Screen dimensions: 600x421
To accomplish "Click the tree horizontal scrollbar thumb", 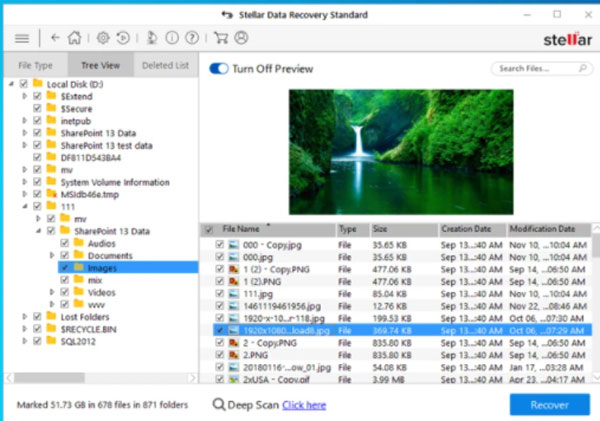I will [x=49, y=378].
